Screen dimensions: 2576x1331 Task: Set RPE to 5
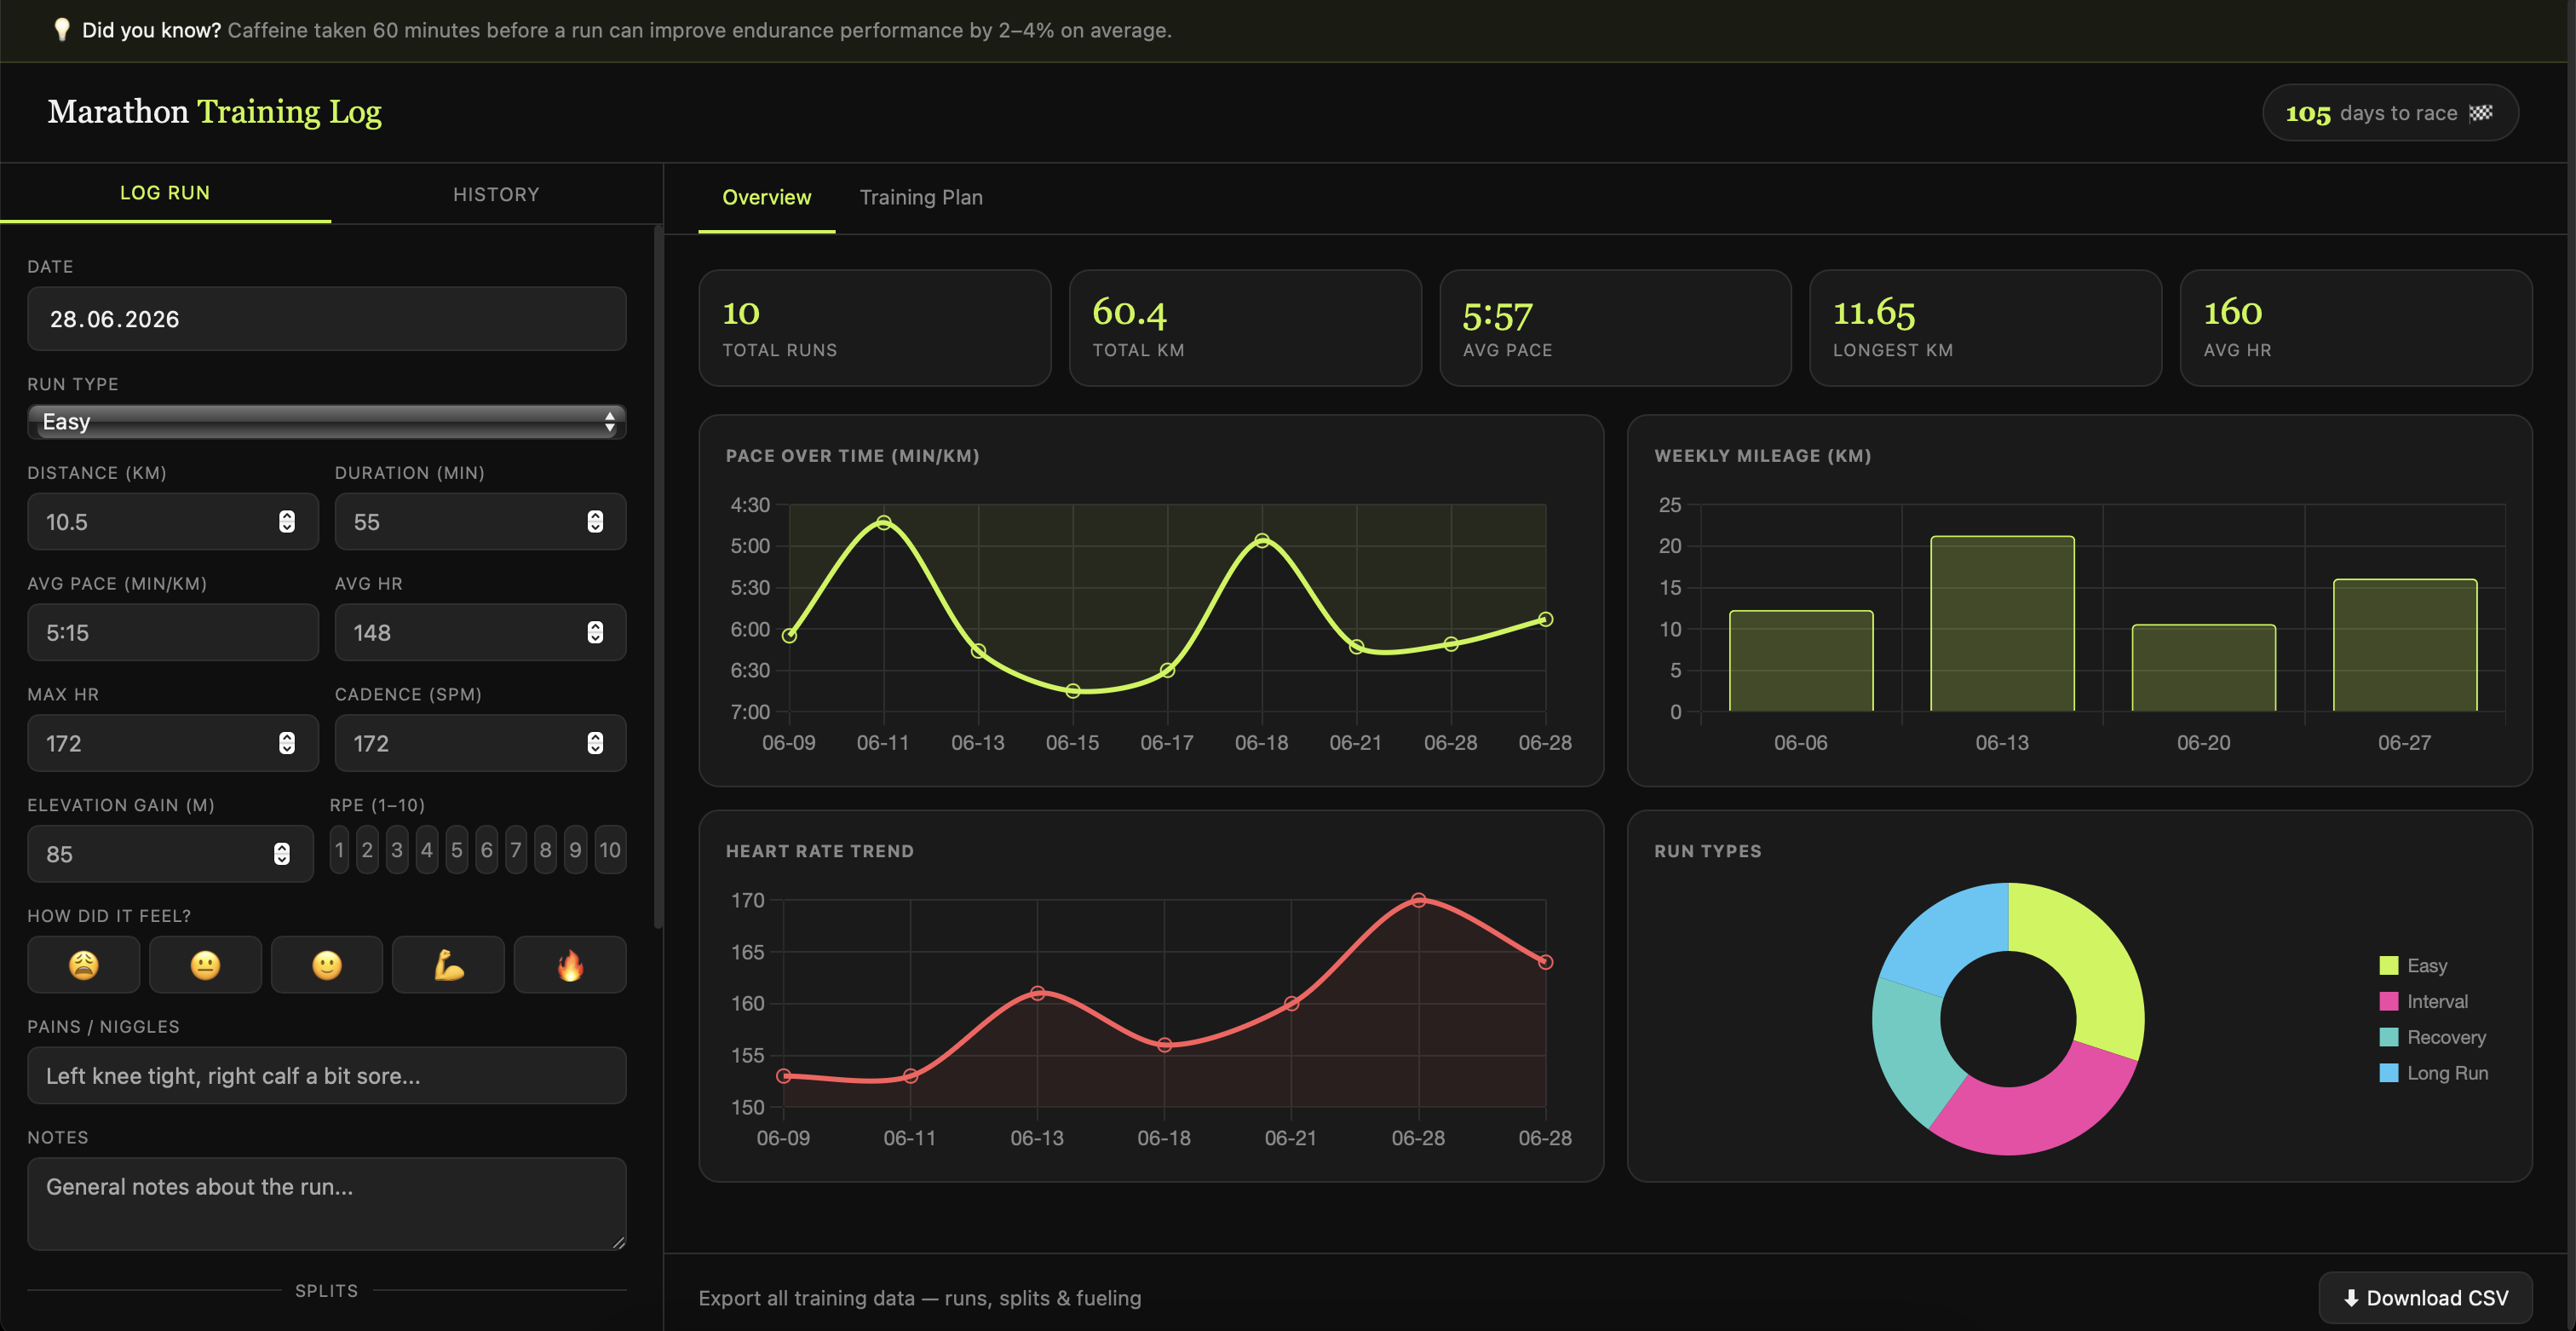coord(457,850)
